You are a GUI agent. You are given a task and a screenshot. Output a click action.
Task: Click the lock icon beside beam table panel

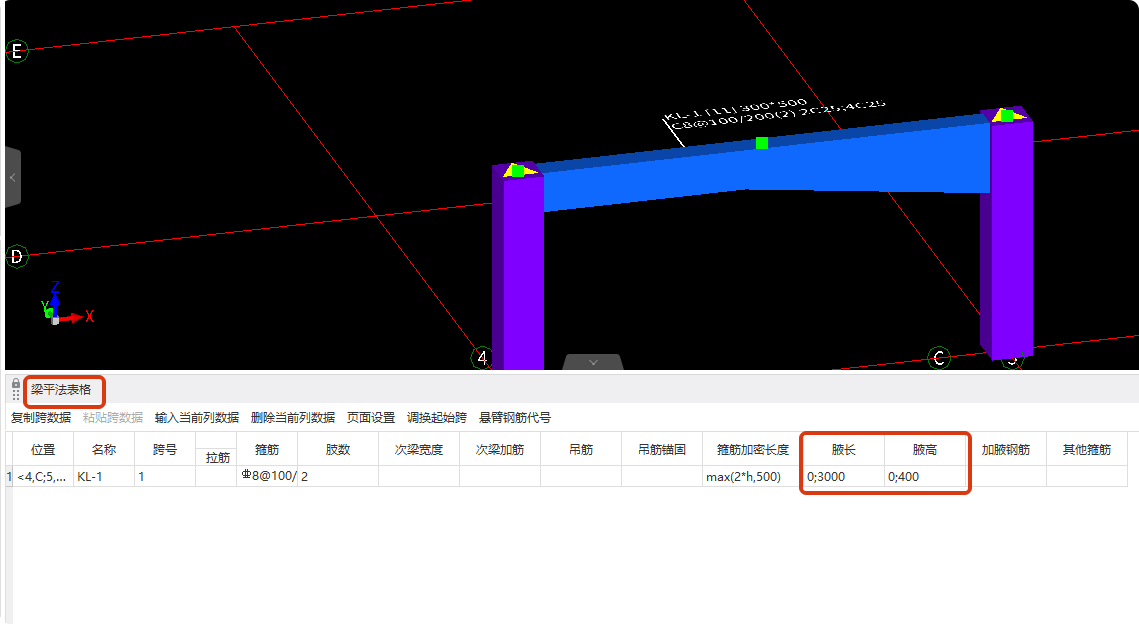click(15, 384)
